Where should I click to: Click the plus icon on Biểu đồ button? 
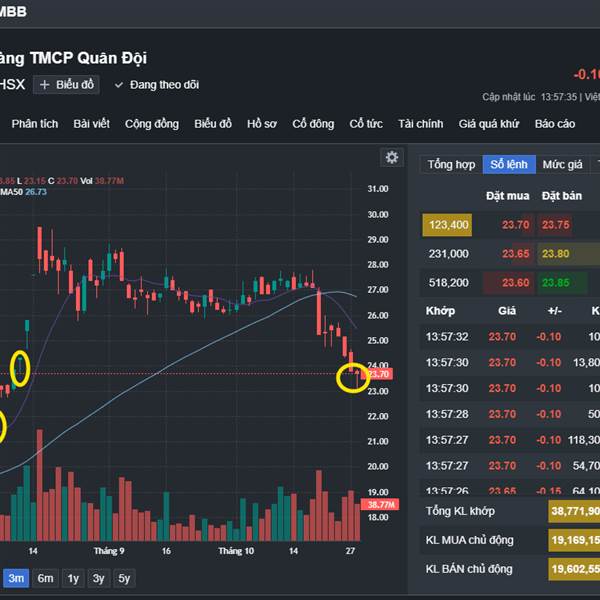coord(45,85)
